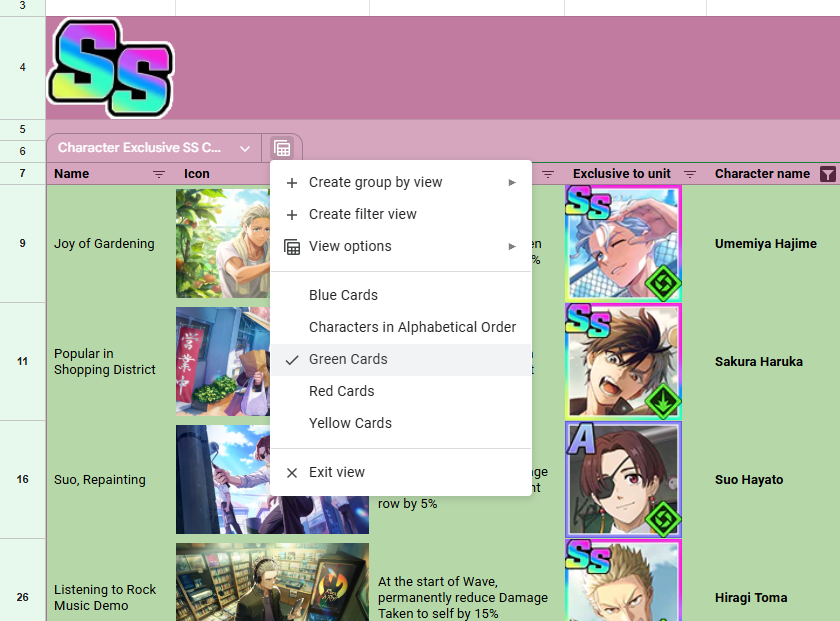Image resolution: width=840 pixels, height=621 pixels.
Task: Select row header 6
Action: tap(22, 152)
